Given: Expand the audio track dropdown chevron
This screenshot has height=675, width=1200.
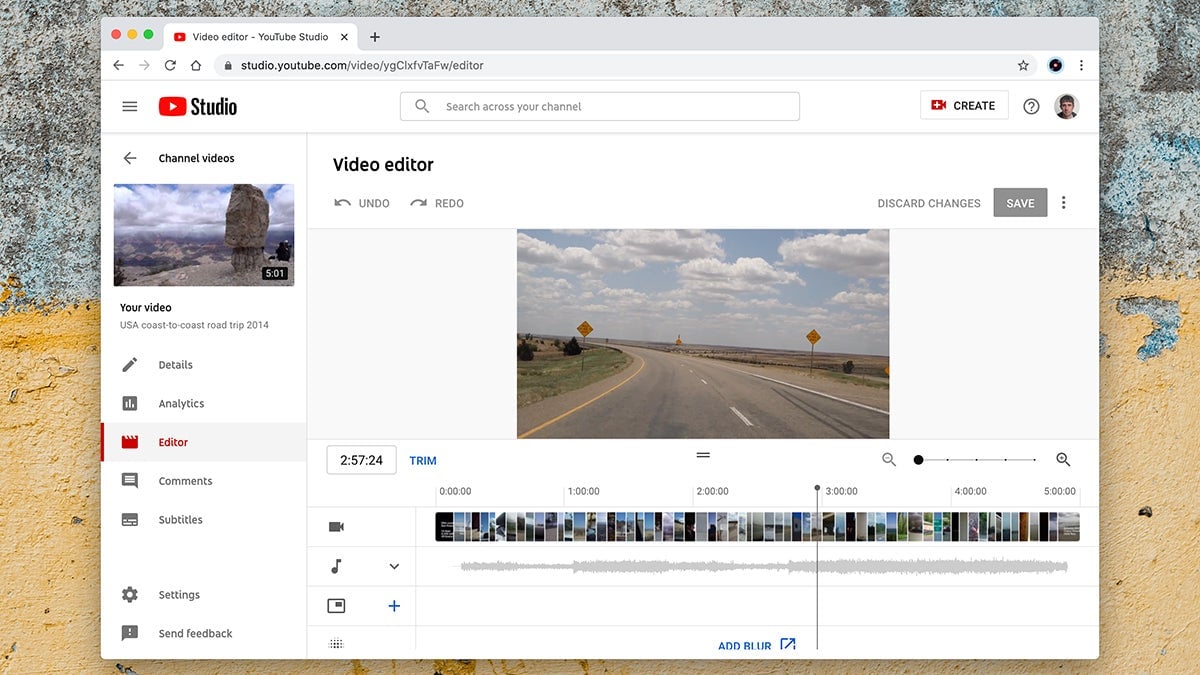Looking at the screenshot, I should [394, 567].
